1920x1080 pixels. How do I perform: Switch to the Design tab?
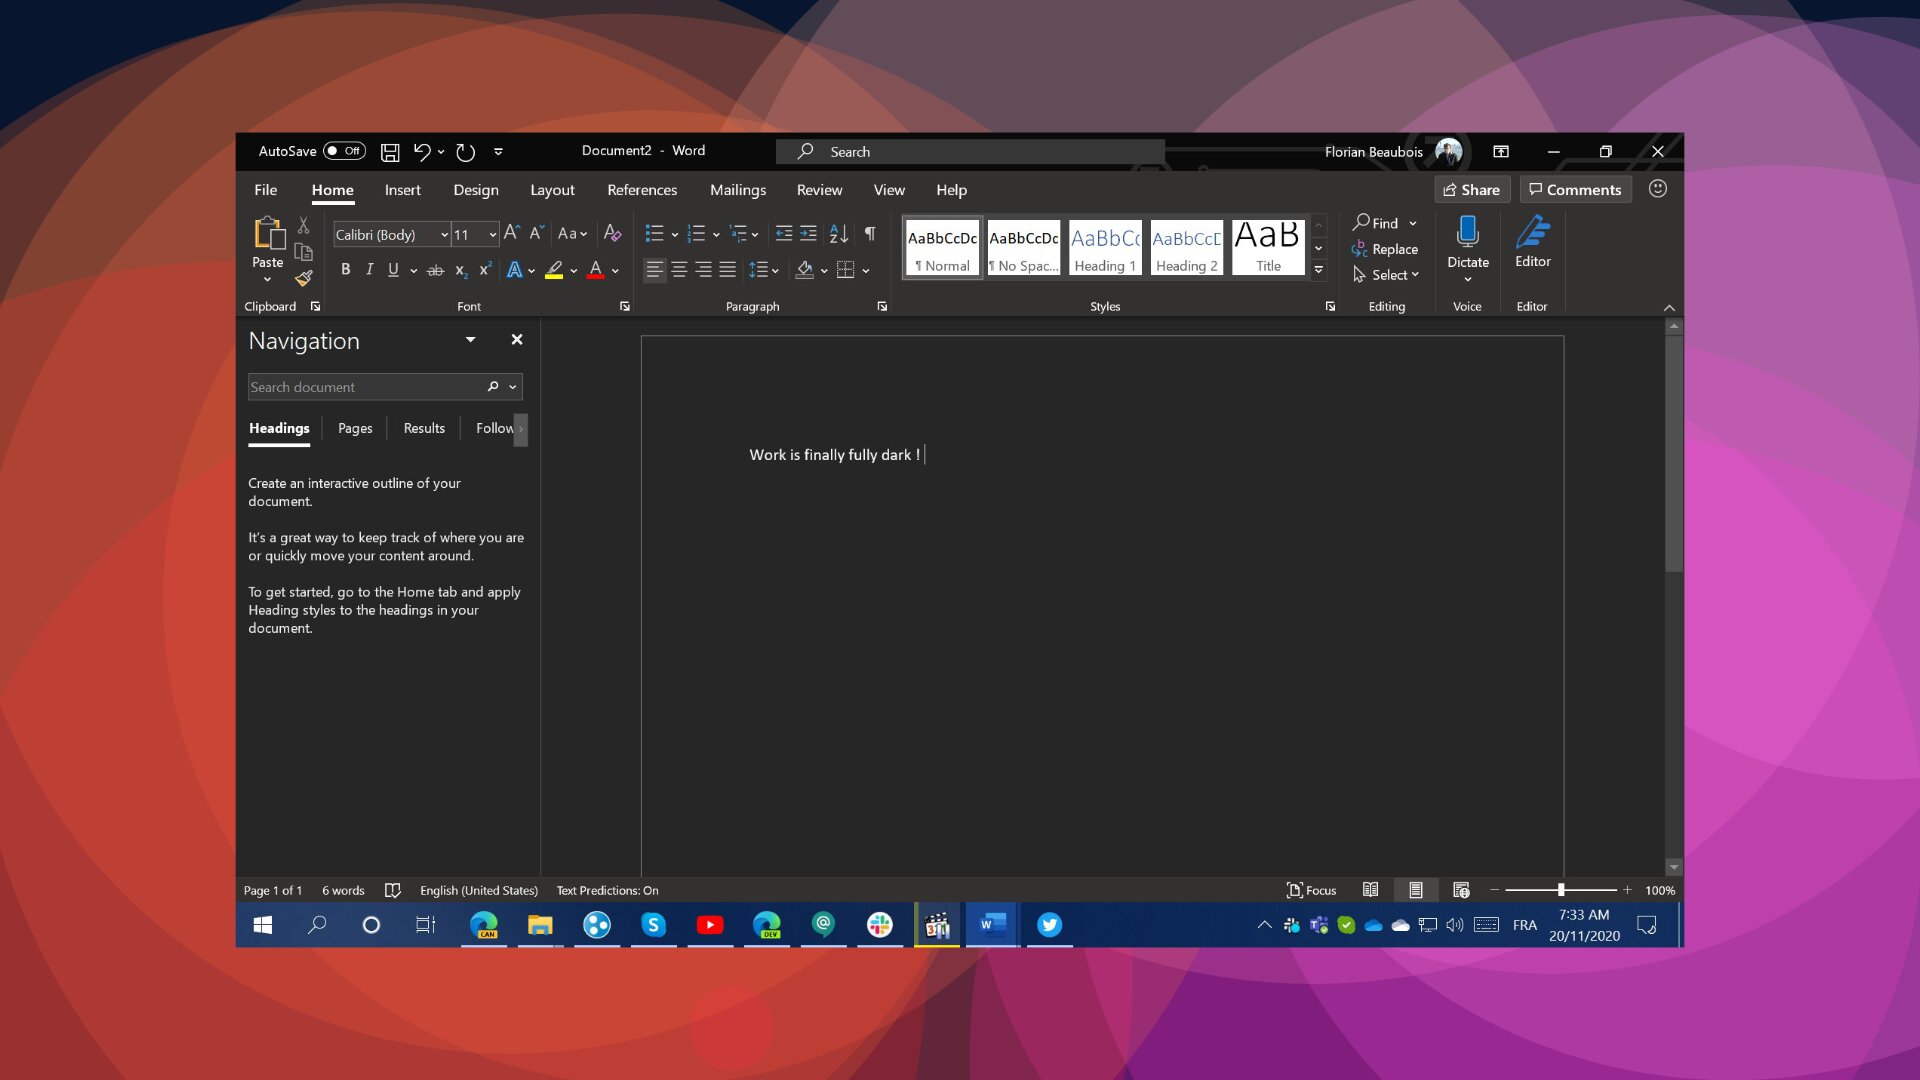(x=475, y=190)
